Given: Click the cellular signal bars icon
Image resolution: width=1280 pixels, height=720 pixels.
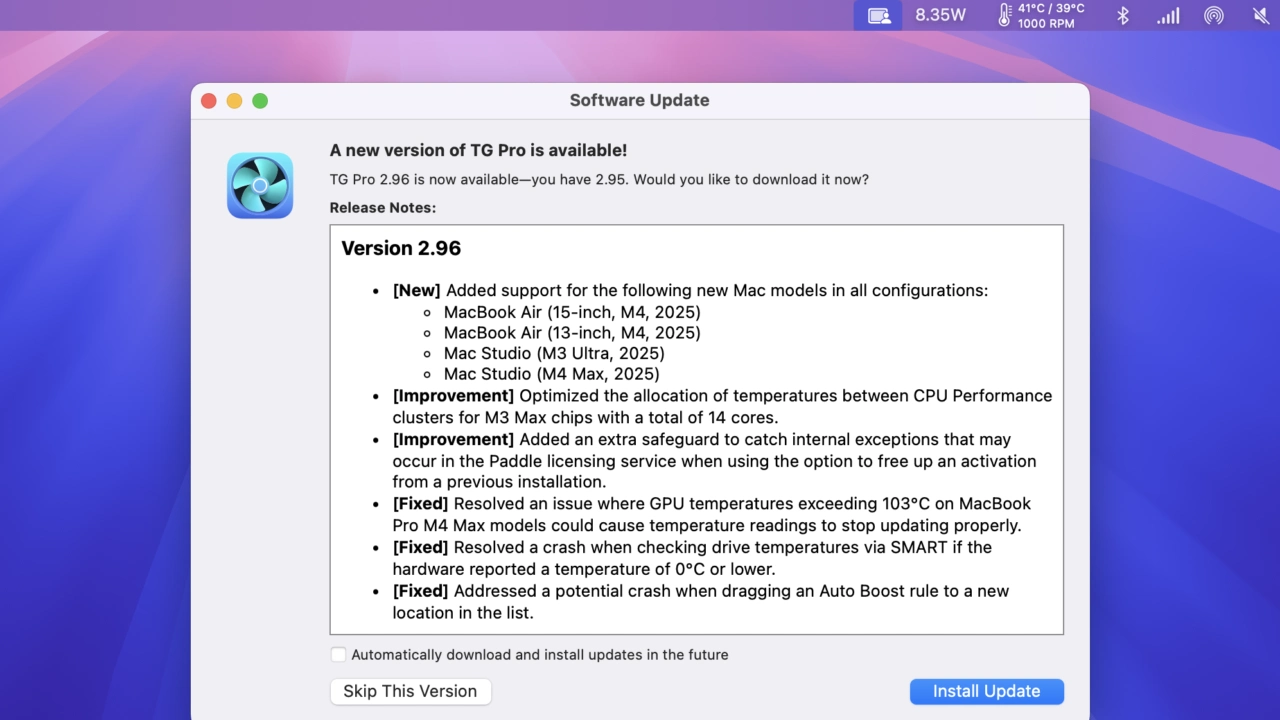Looking at the screenshot, I should coord(1168,15).
